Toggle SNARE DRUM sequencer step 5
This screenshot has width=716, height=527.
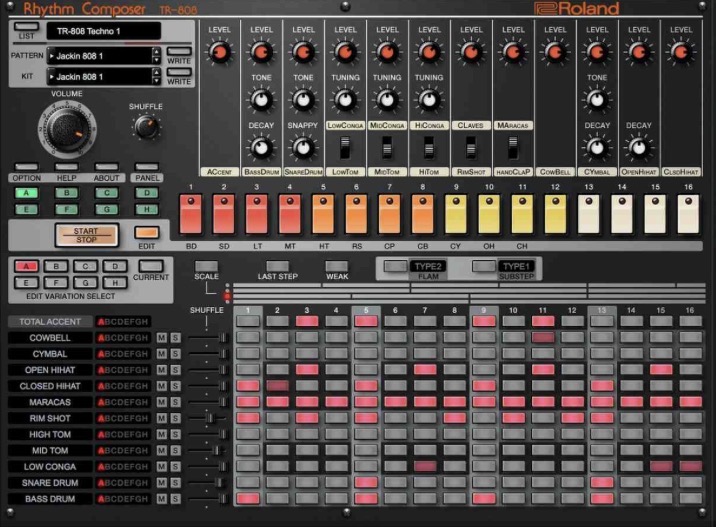click(x=366, y=483)
